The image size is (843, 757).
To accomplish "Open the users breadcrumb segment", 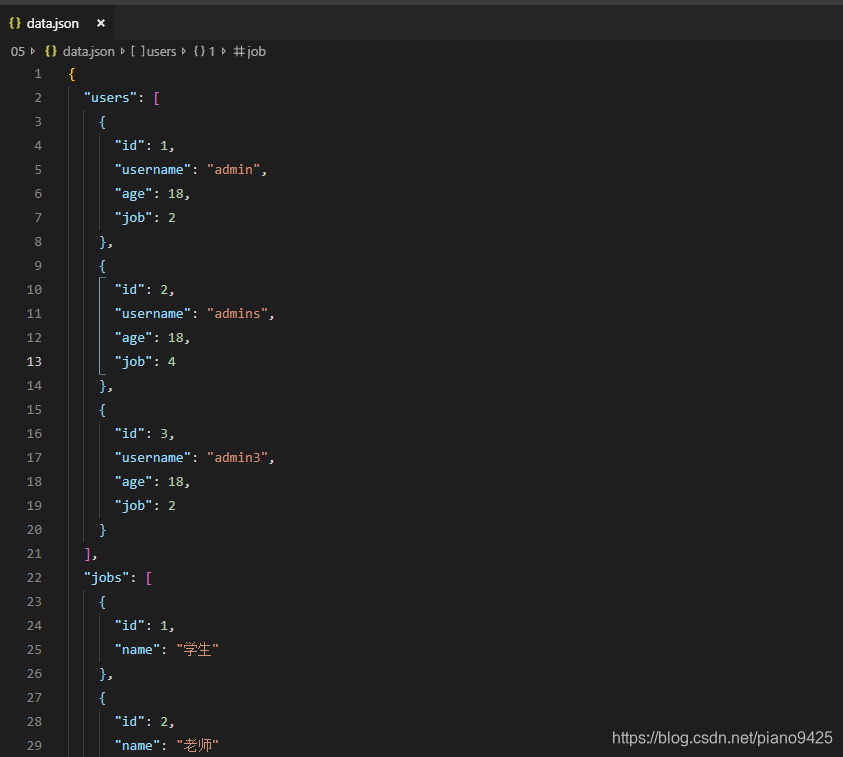I will pos(162,52).
